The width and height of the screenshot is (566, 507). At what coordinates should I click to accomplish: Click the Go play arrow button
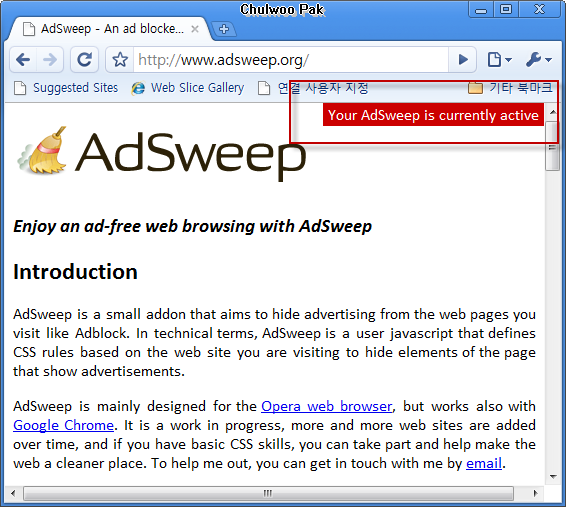[x=462, y=60]
